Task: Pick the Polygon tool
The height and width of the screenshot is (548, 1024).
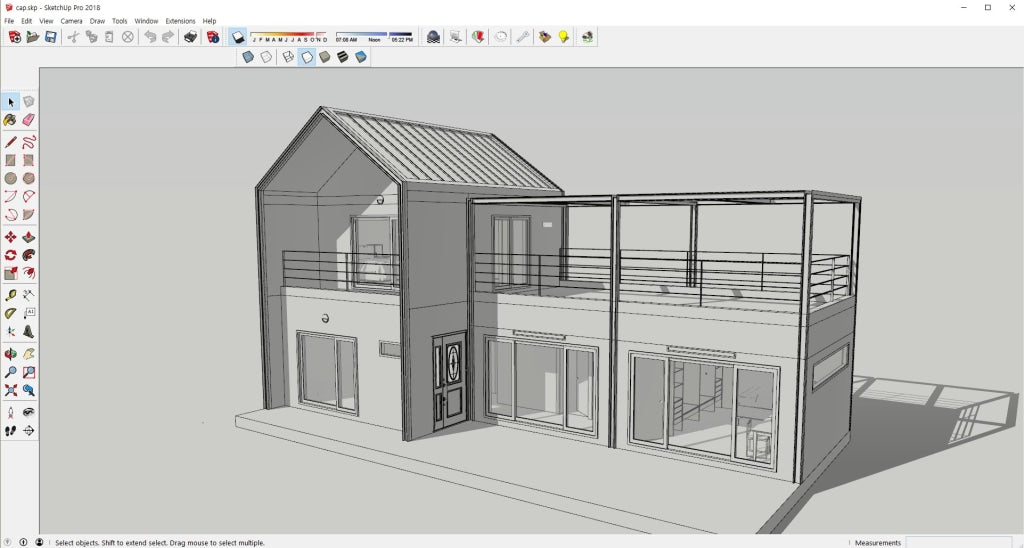Action: click(x=29, y=178)
